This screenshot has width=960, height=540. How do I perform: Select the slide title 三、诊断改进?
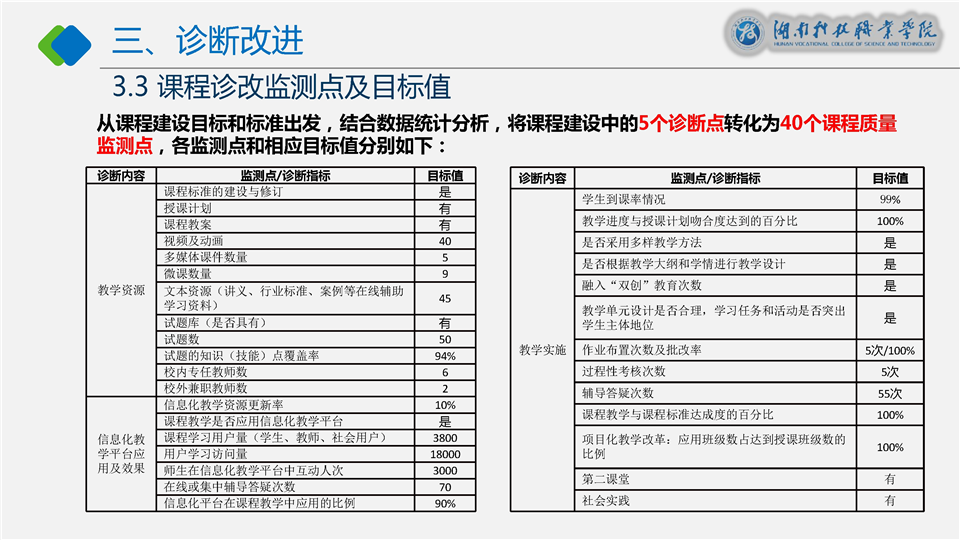coord(207,41)
